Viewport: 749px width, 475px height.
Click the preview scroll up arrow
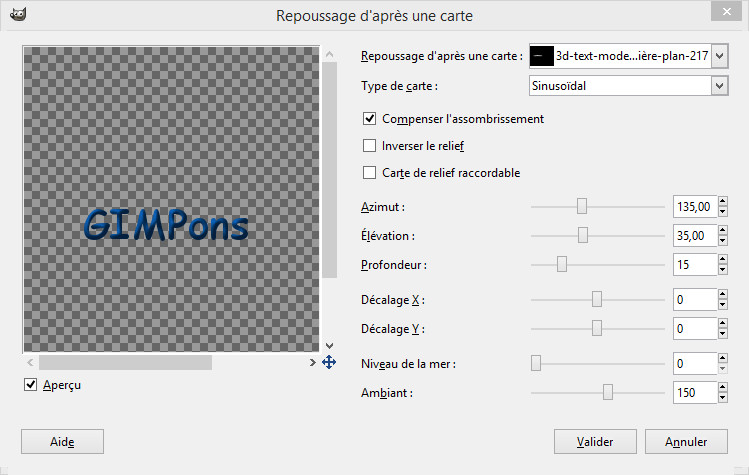329,54
